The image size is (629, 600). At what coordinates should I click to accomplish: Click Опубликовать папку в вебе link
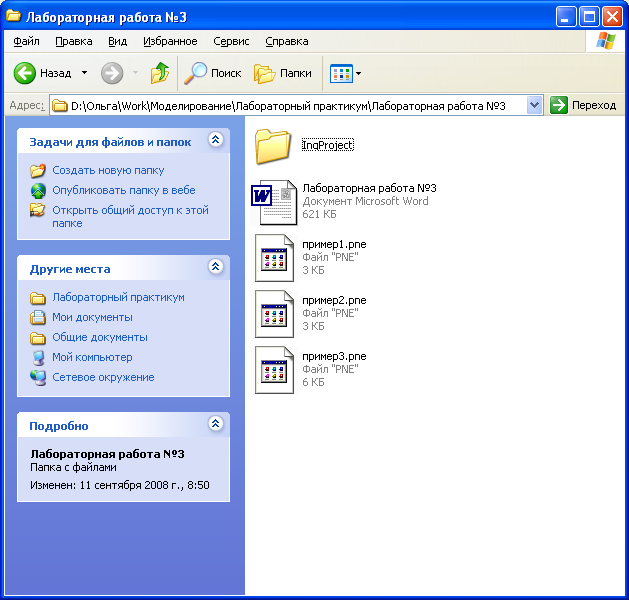click(124, 190)
